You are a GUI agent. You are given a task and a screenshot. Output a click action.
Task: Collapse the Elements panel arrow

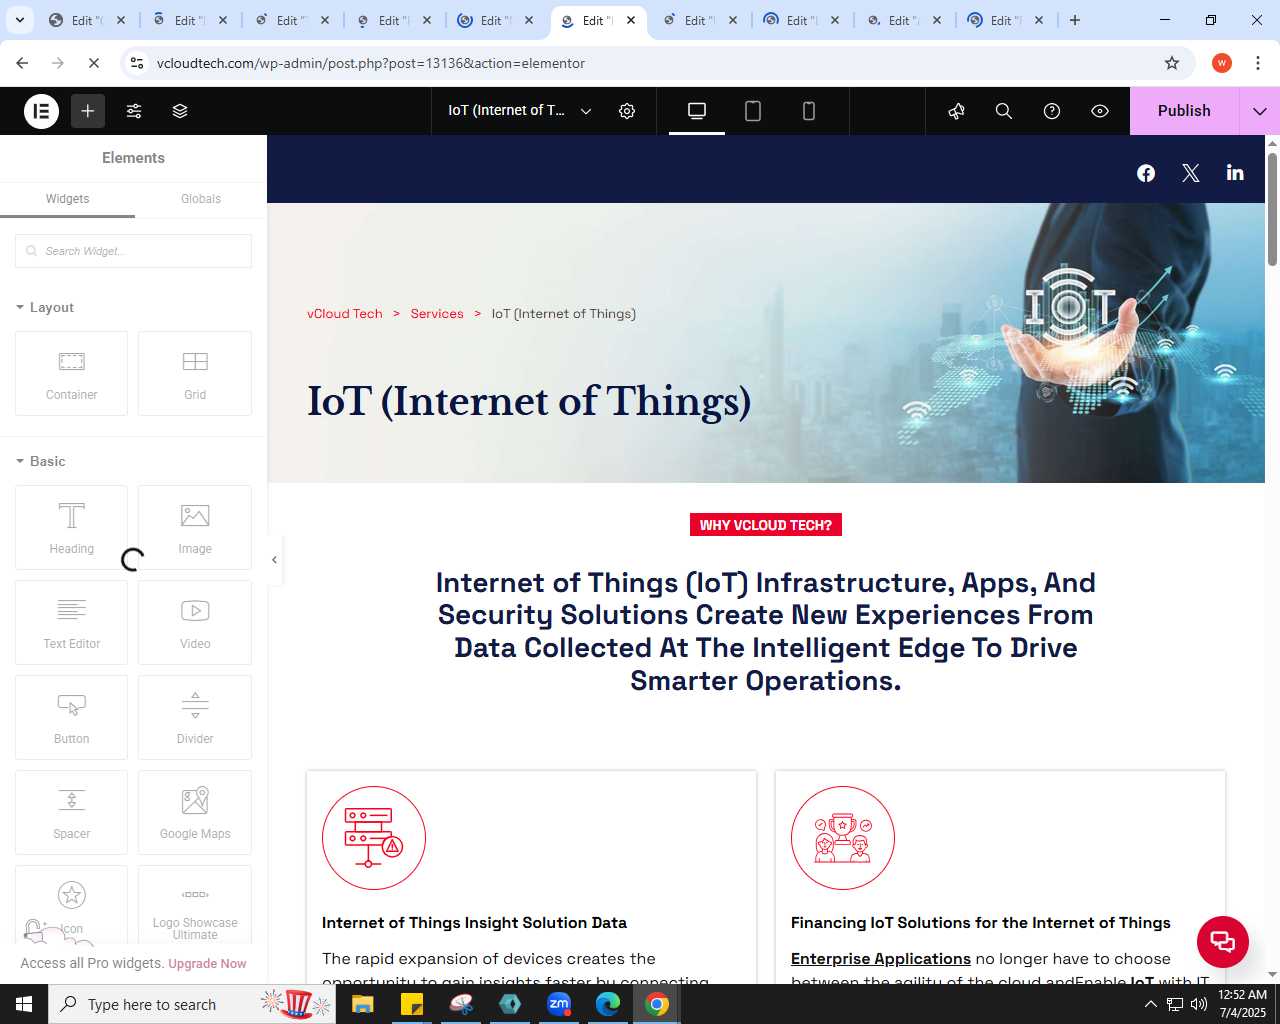tap(274, 560)
